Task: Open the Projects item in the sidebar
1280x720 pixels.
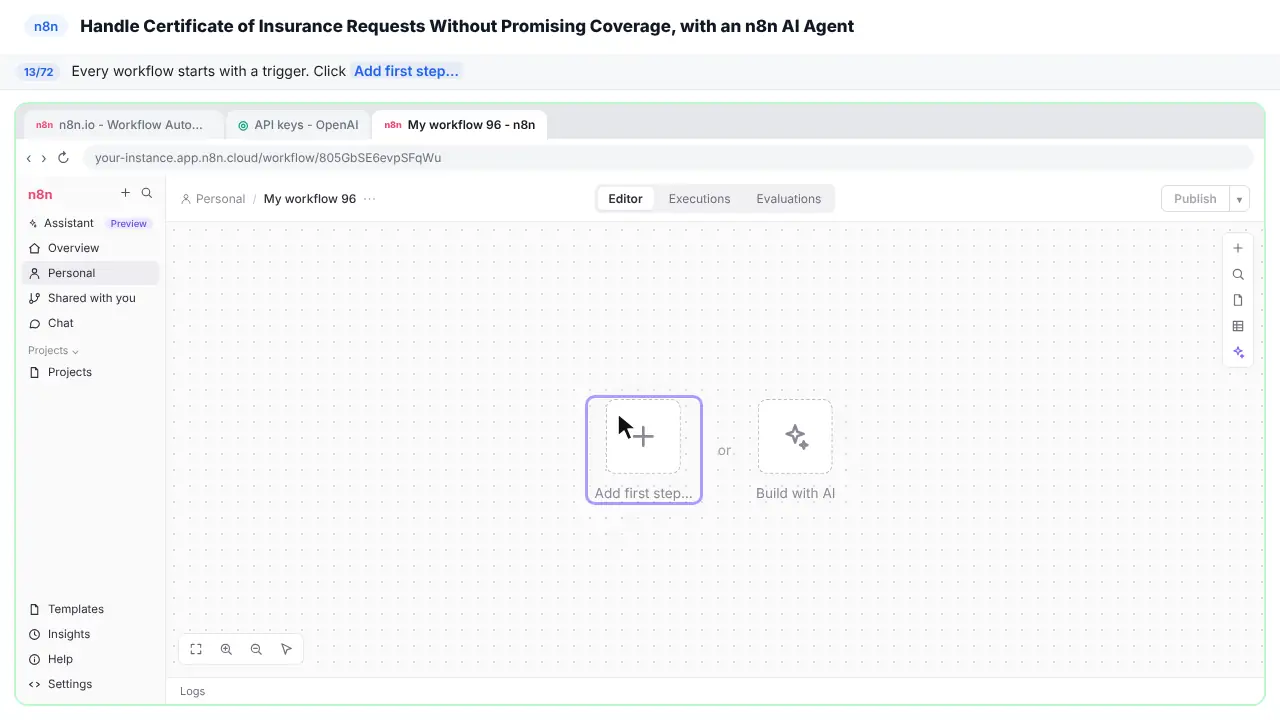Action: click(x=90, y=372)
